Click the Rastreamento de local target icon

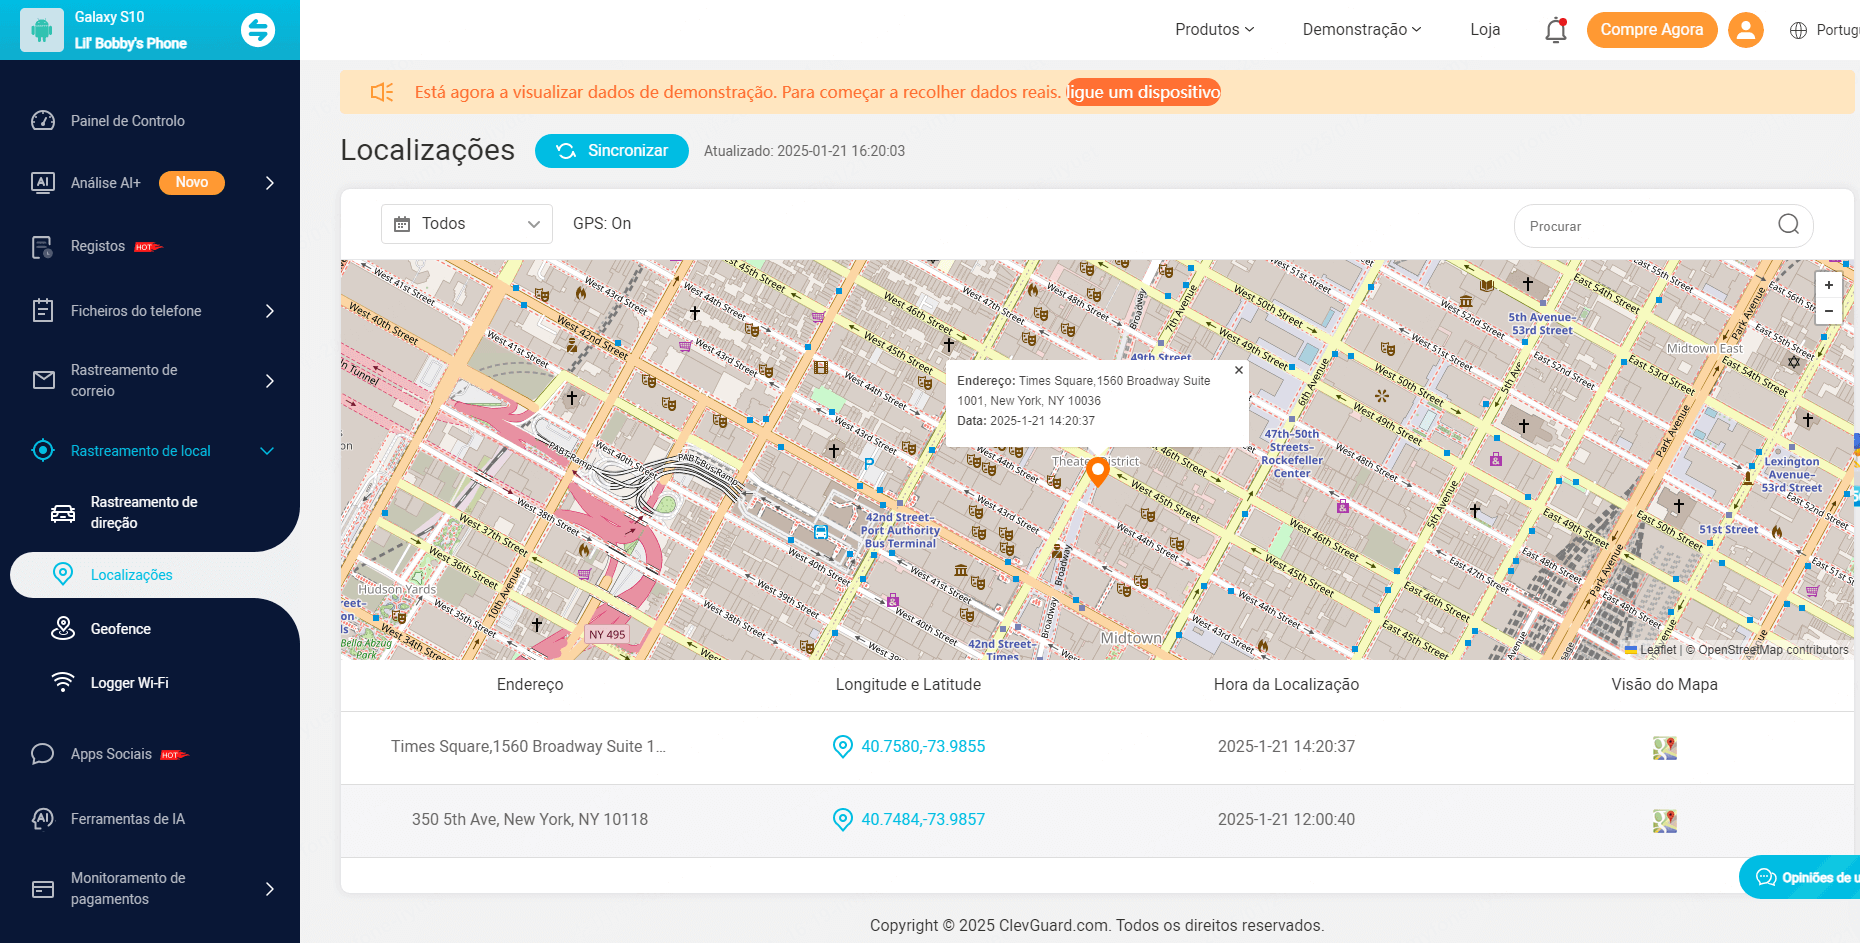click(x=43, y=450)
